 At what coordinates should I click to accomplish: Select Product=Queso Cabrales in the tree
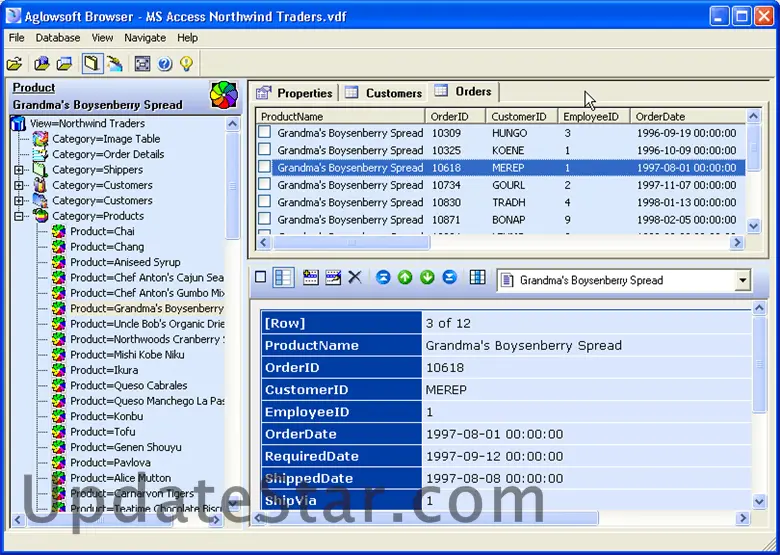(128, 386)
